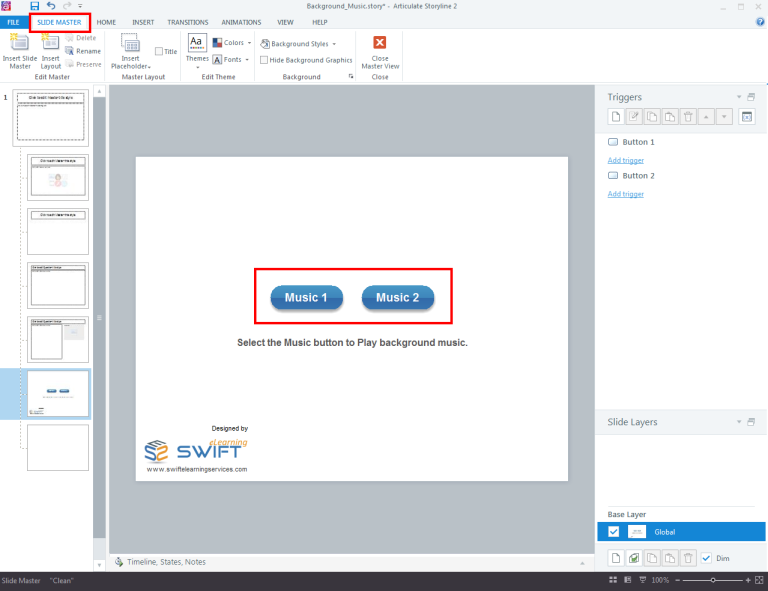
Task: Switch to the Insert ribbon tab
Action: click(143, 21)
